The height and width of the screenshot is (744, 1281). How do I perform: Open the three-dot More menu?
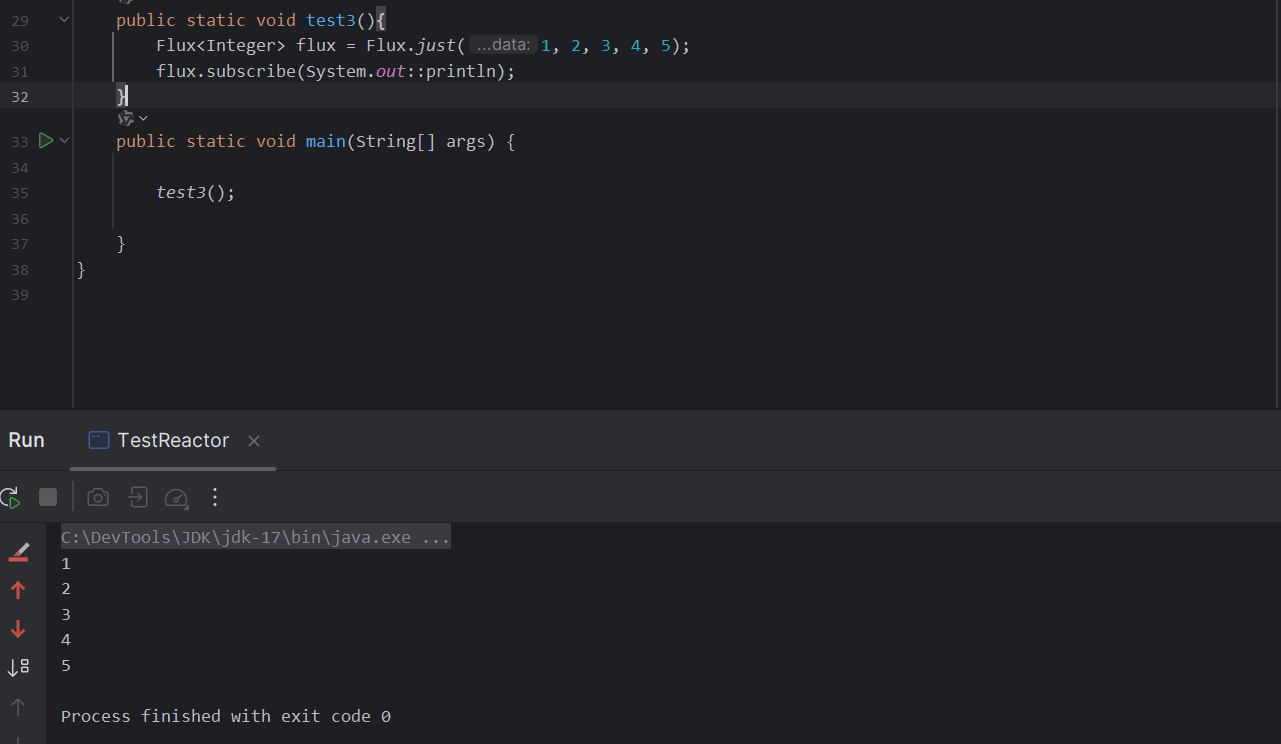(x=214, y=497)
